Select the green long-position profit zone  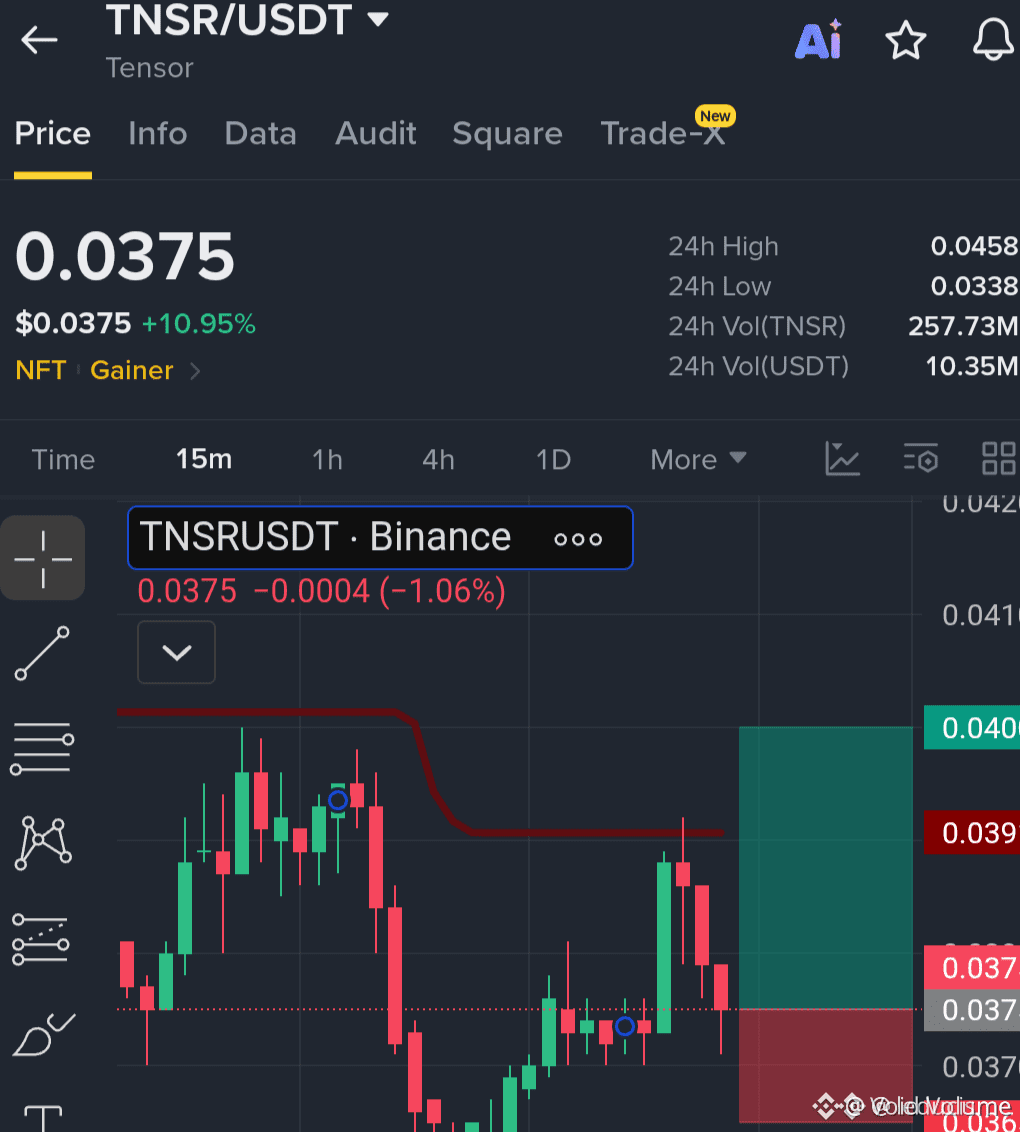coord(825,868)
